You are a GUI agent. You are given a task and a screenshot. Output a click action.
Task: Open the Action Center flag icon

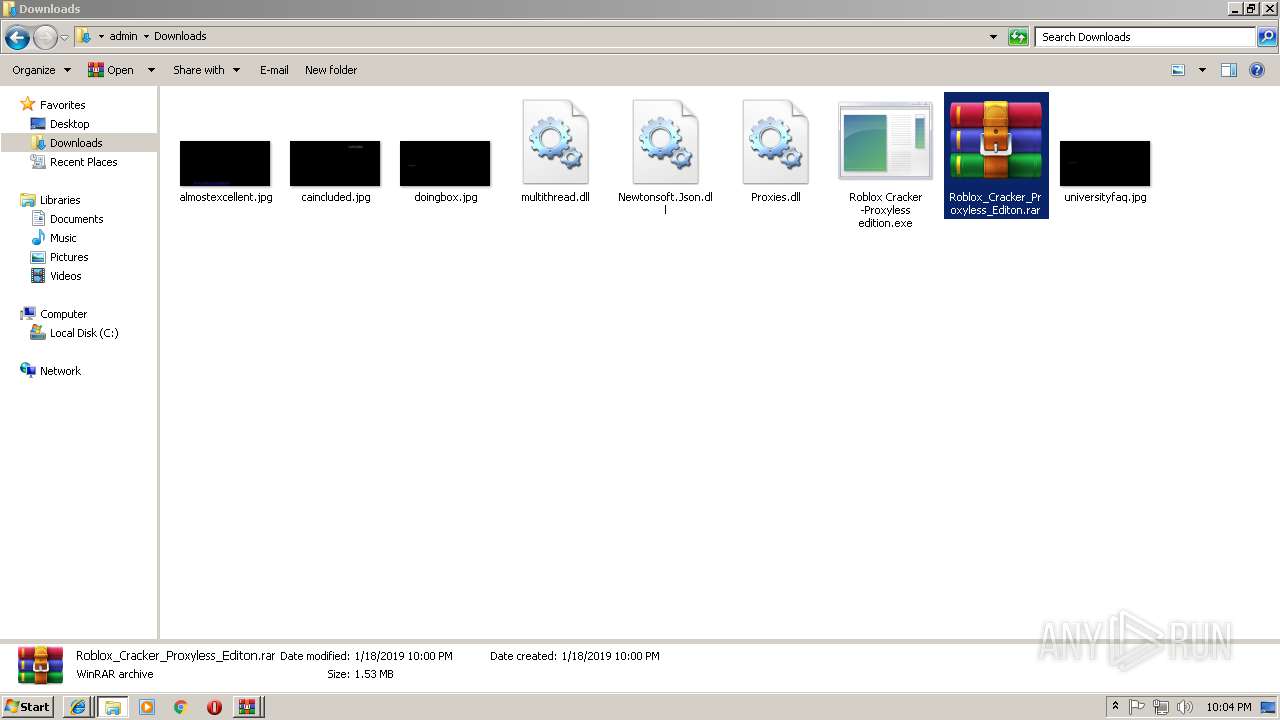pyautogui.click(x=1137, y=707)
